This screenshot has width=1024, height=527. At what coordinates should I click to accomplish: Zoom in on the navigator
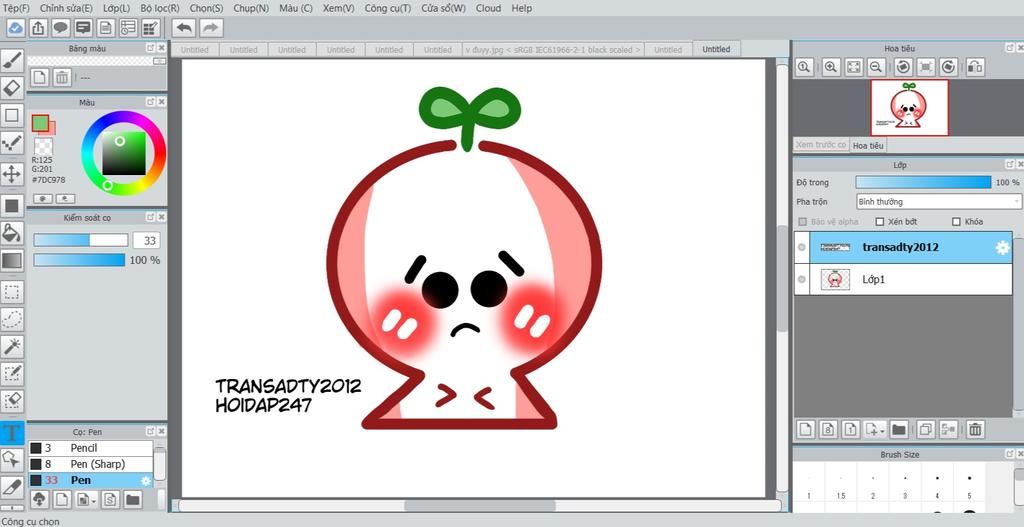[x=831, y=67]
